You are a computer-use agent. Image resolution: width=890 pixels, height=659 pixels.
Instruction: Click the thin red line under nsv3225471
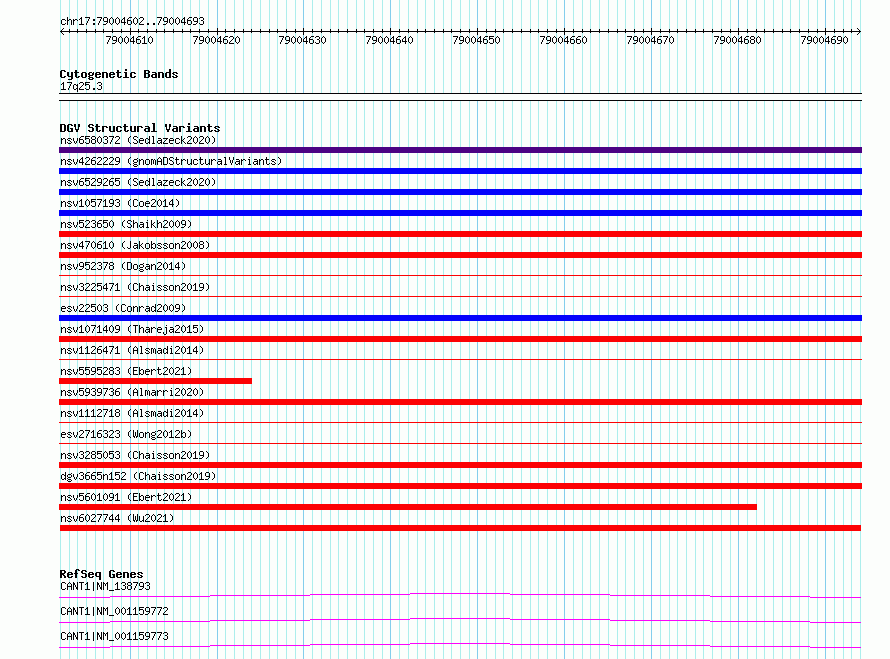(460, 296)
